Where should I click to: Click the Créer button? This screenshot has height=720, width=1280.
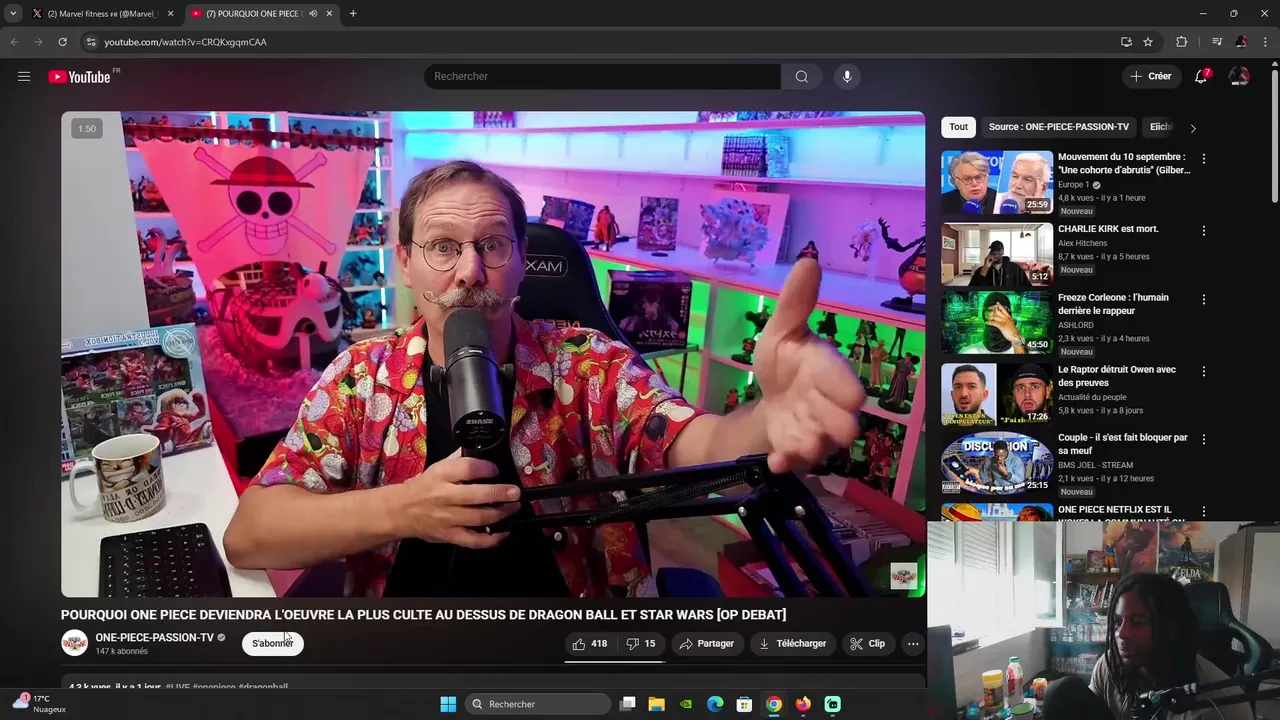(1150, 76)
